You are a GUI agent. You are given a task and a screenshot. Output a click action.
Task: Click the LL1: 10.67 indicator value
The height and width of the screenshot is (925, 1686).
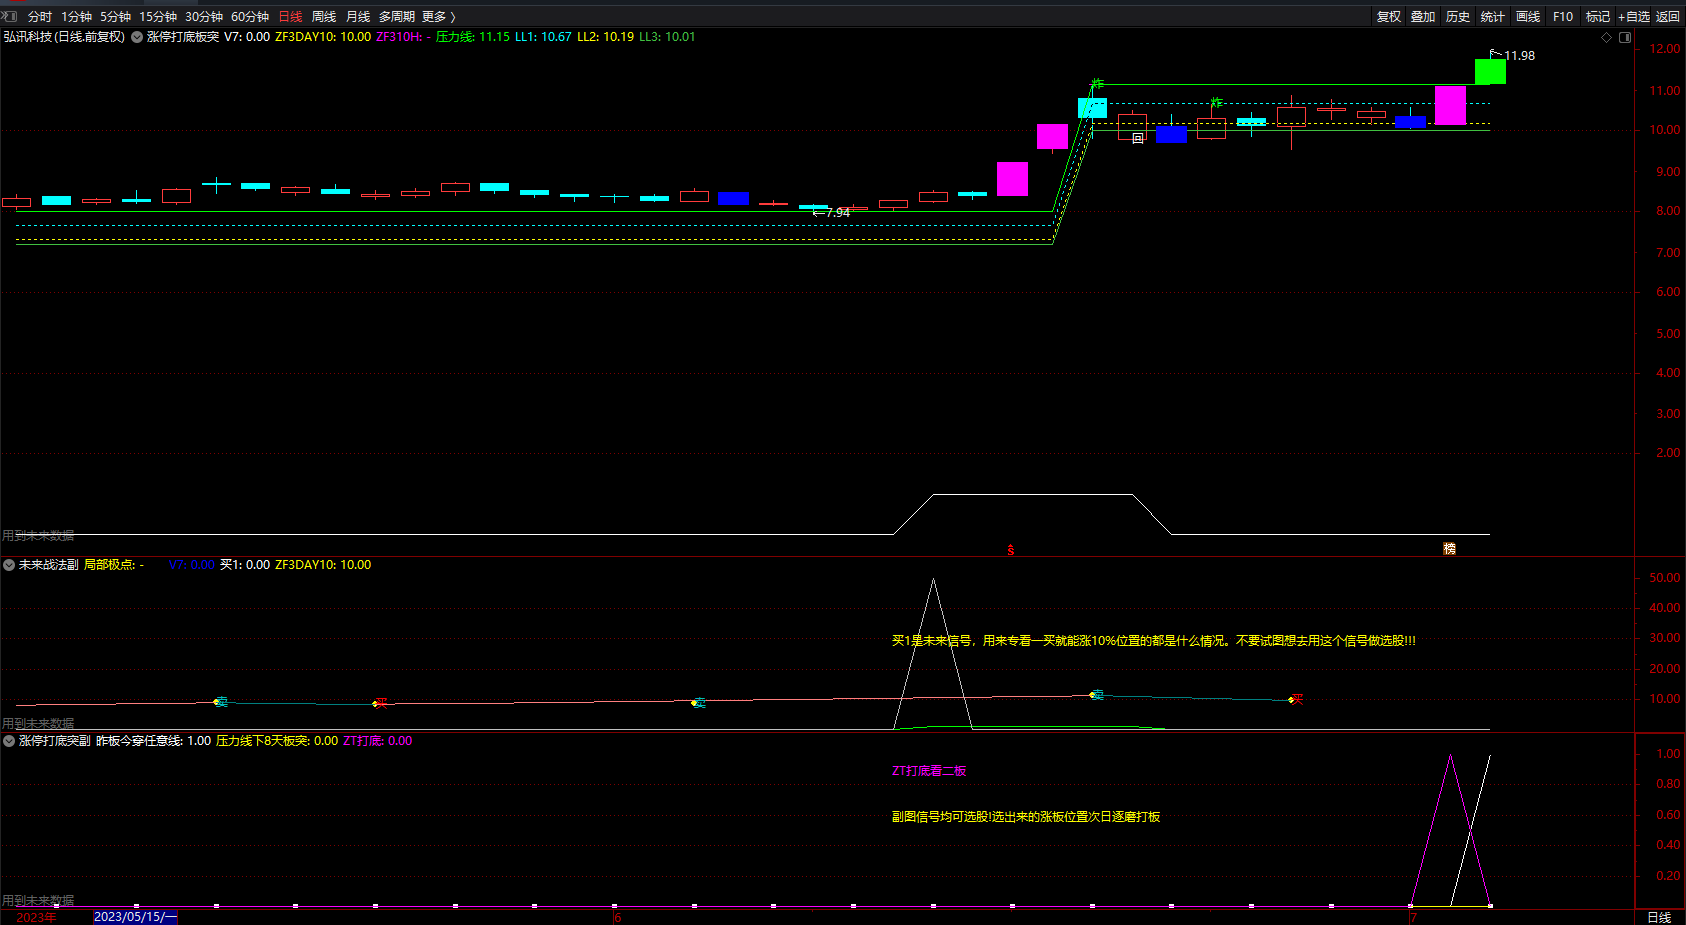(543, 37)
